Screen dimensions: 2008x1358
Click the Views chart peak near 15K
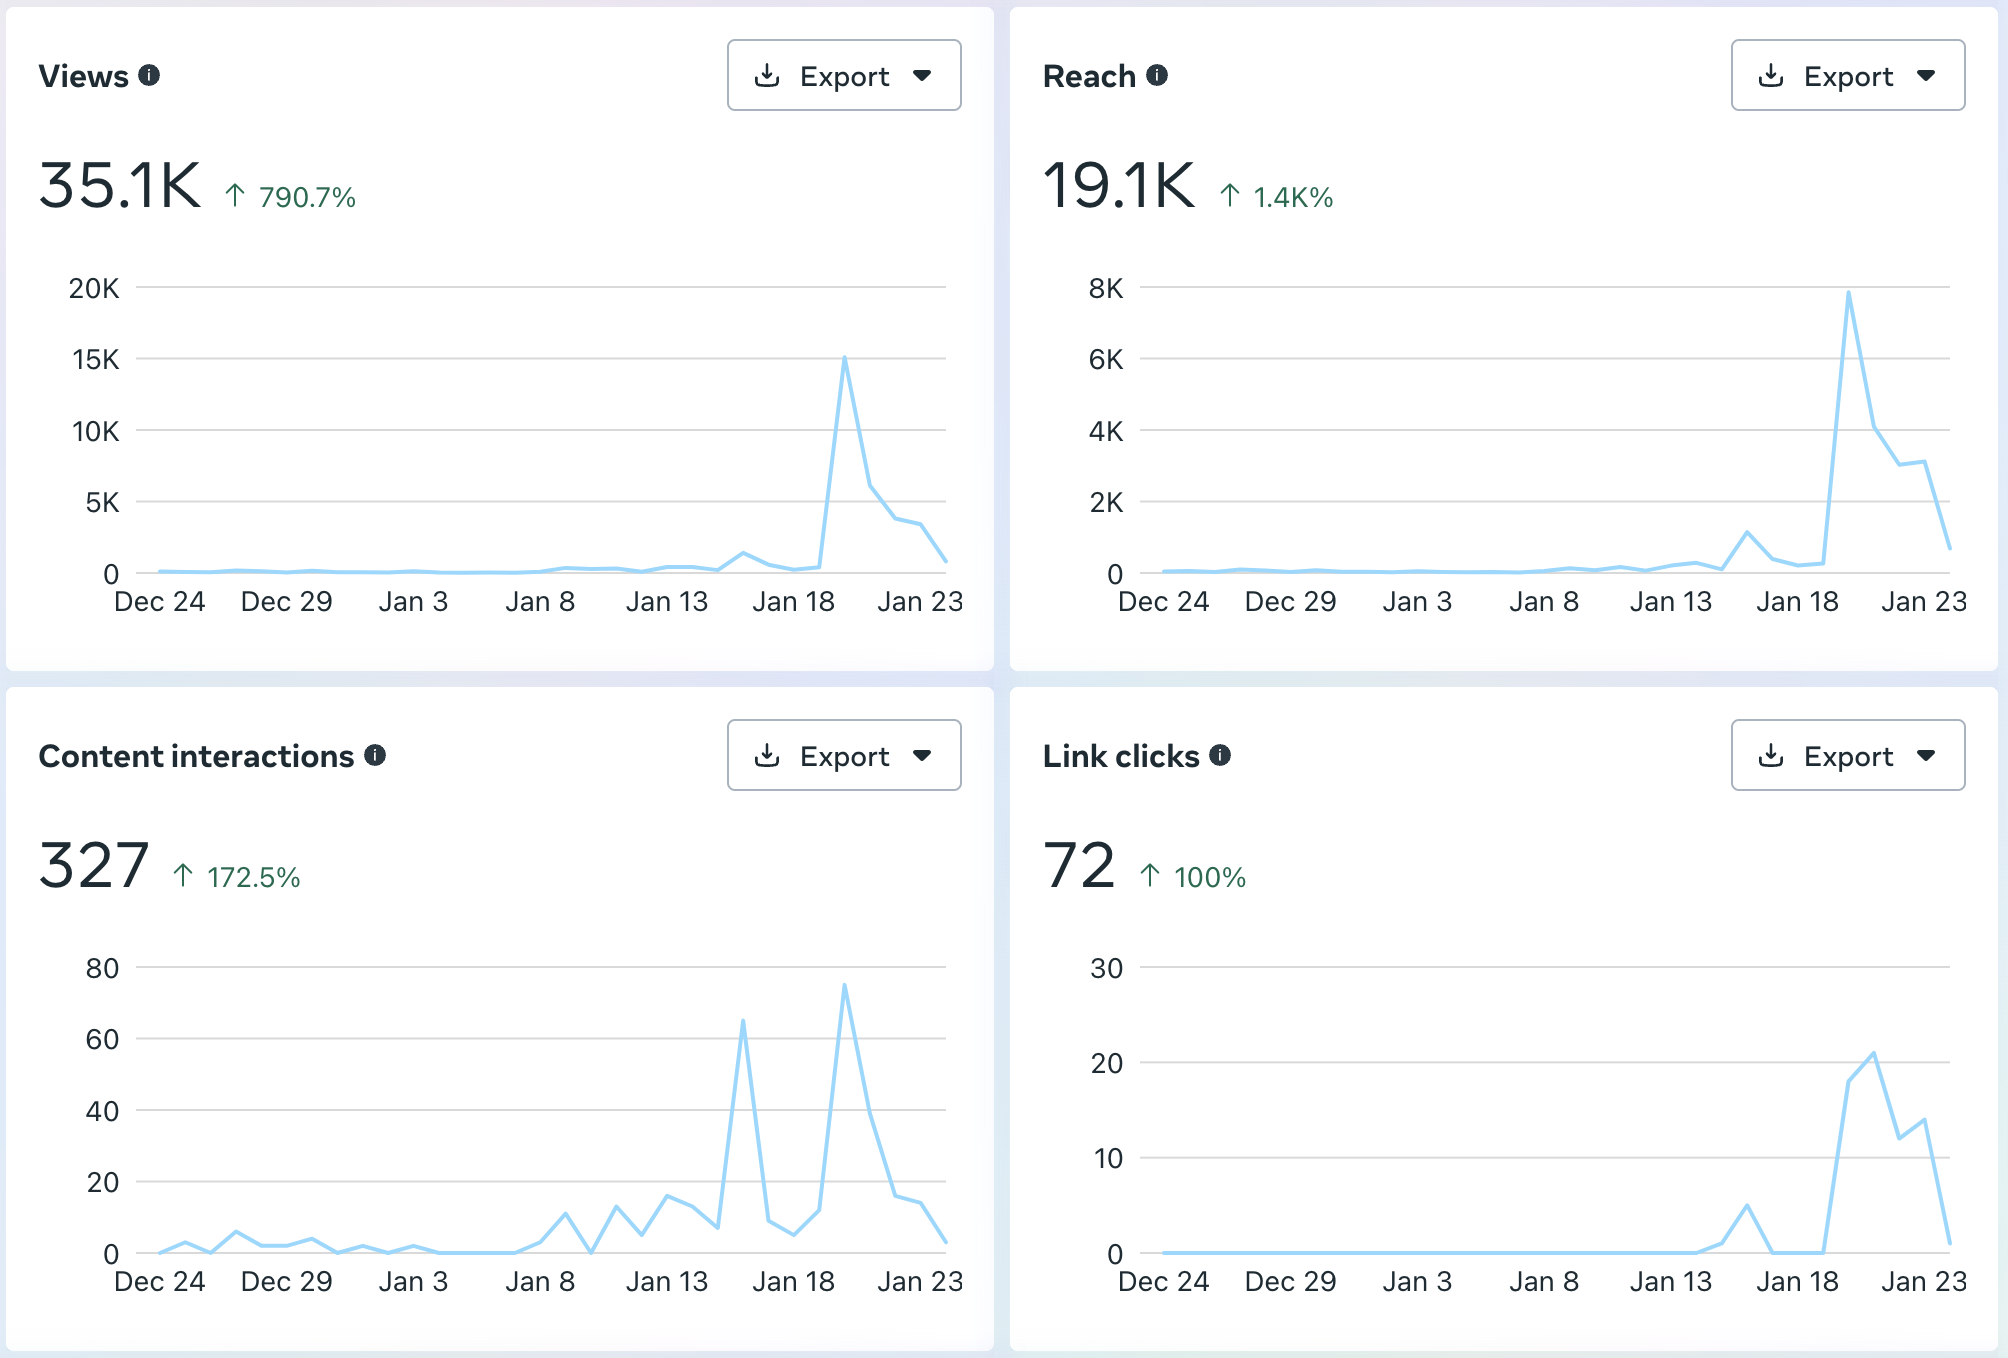pyautogui.click(x=845, y=358)
